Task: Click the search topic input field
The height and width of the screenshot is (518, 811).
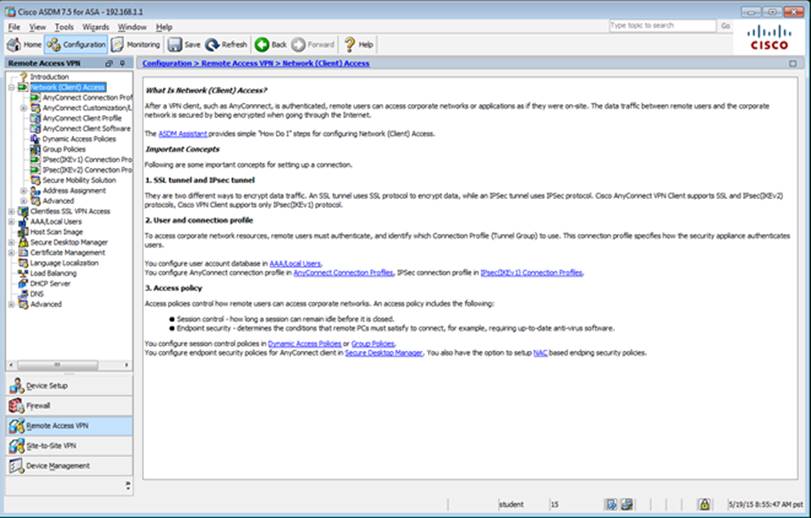Action: (x=661, y=25)
